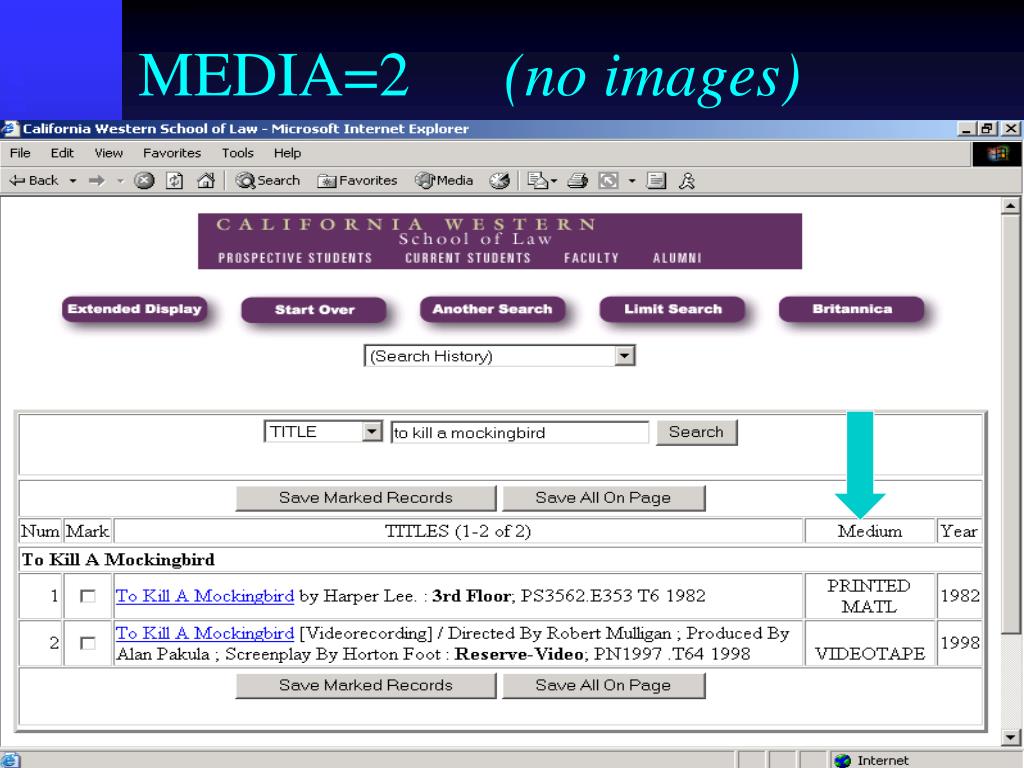1024x768 pixels.
Task: Click the vertical scrollbar down arrow
Action: (1010, 737)
